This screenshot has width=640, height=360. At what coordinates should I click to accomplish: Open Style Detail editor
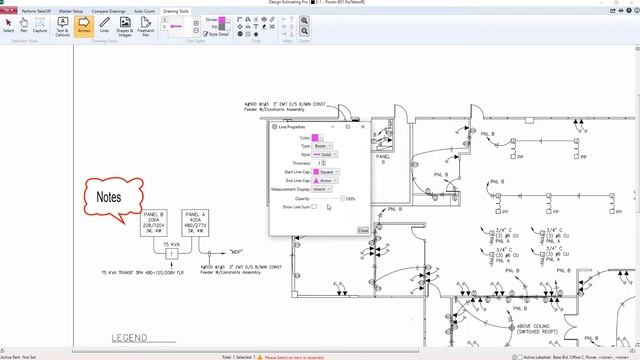(x=216, y=34)
